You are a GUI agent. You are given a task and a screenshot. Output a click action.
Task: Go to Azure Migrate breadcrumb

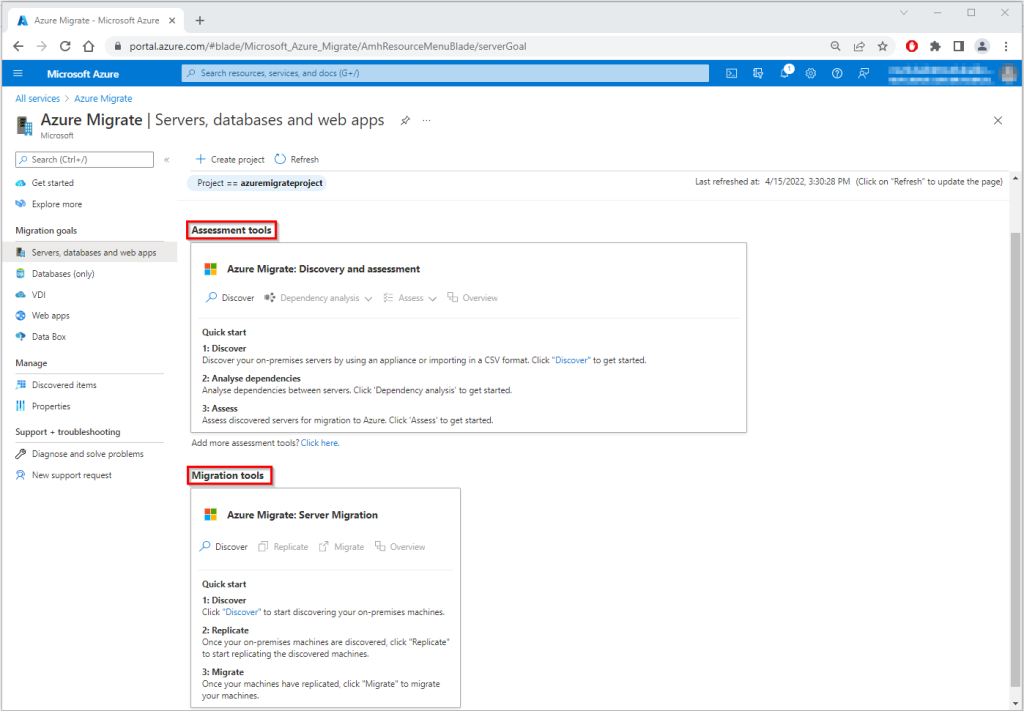point(103,99)
